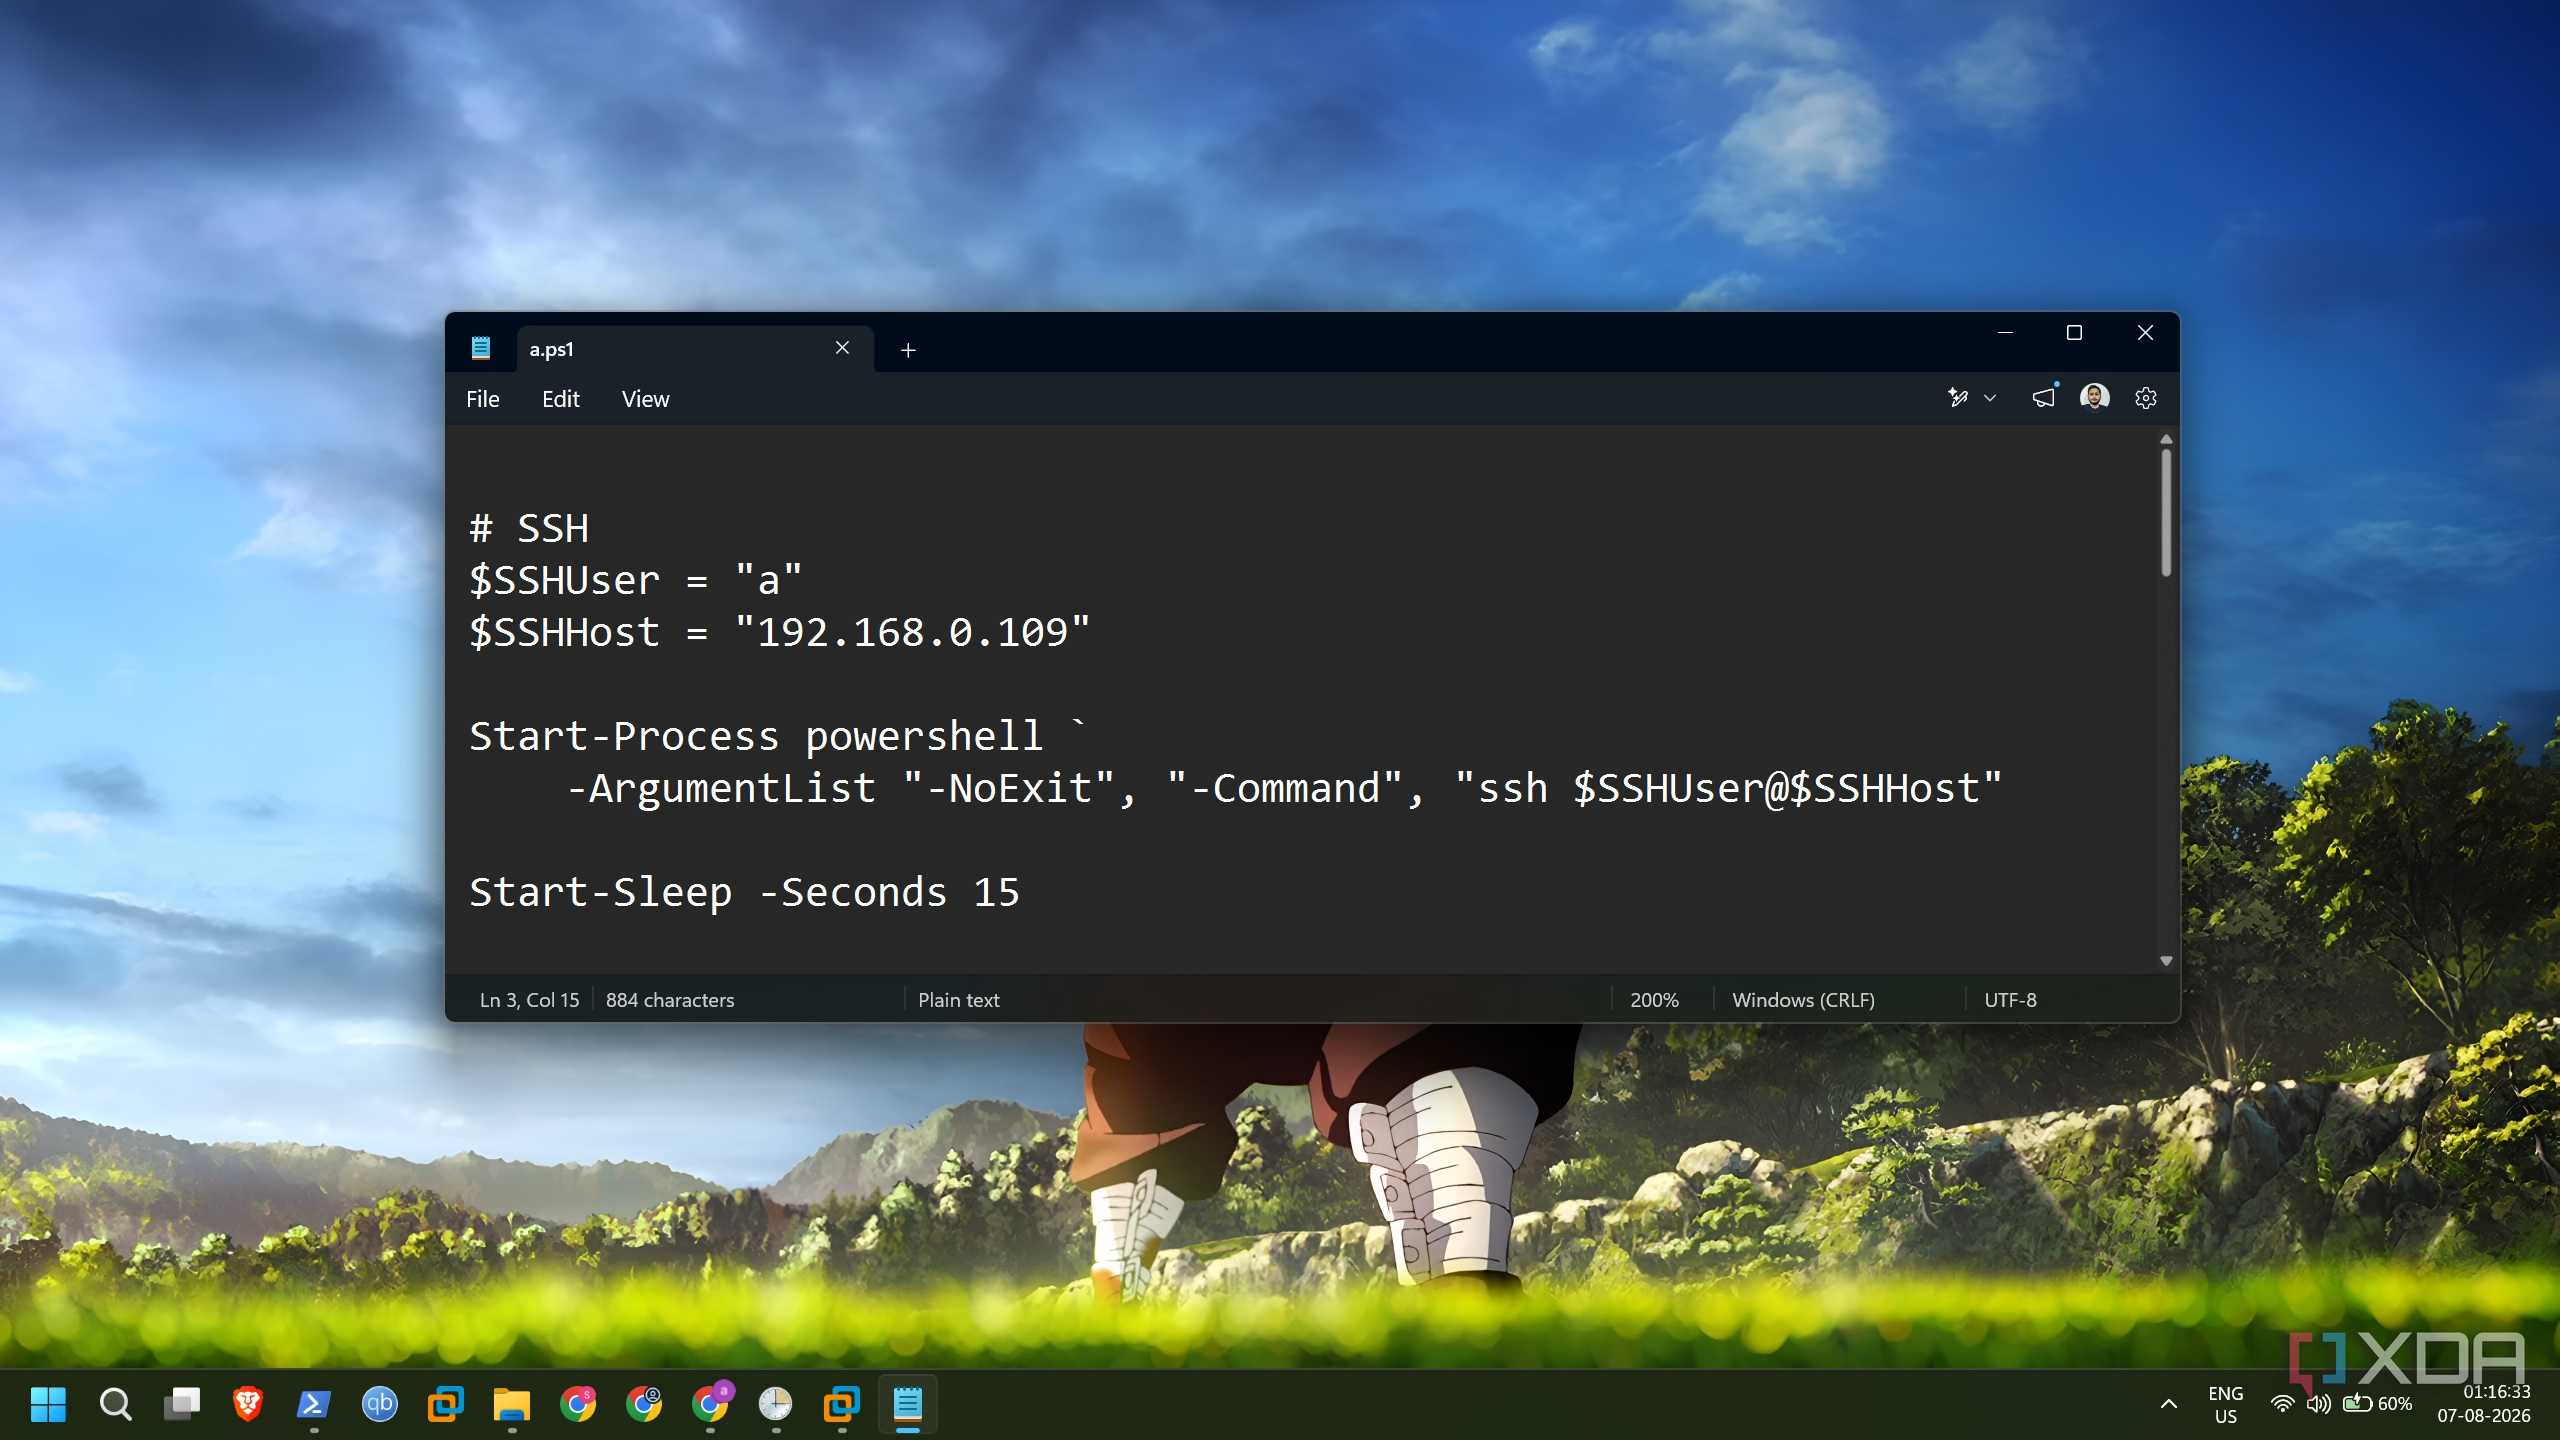The width and height of the screenshot is (2560, 1440).
Task: Click on the $SSHHost IP address value
Action: tap(912, 632)
